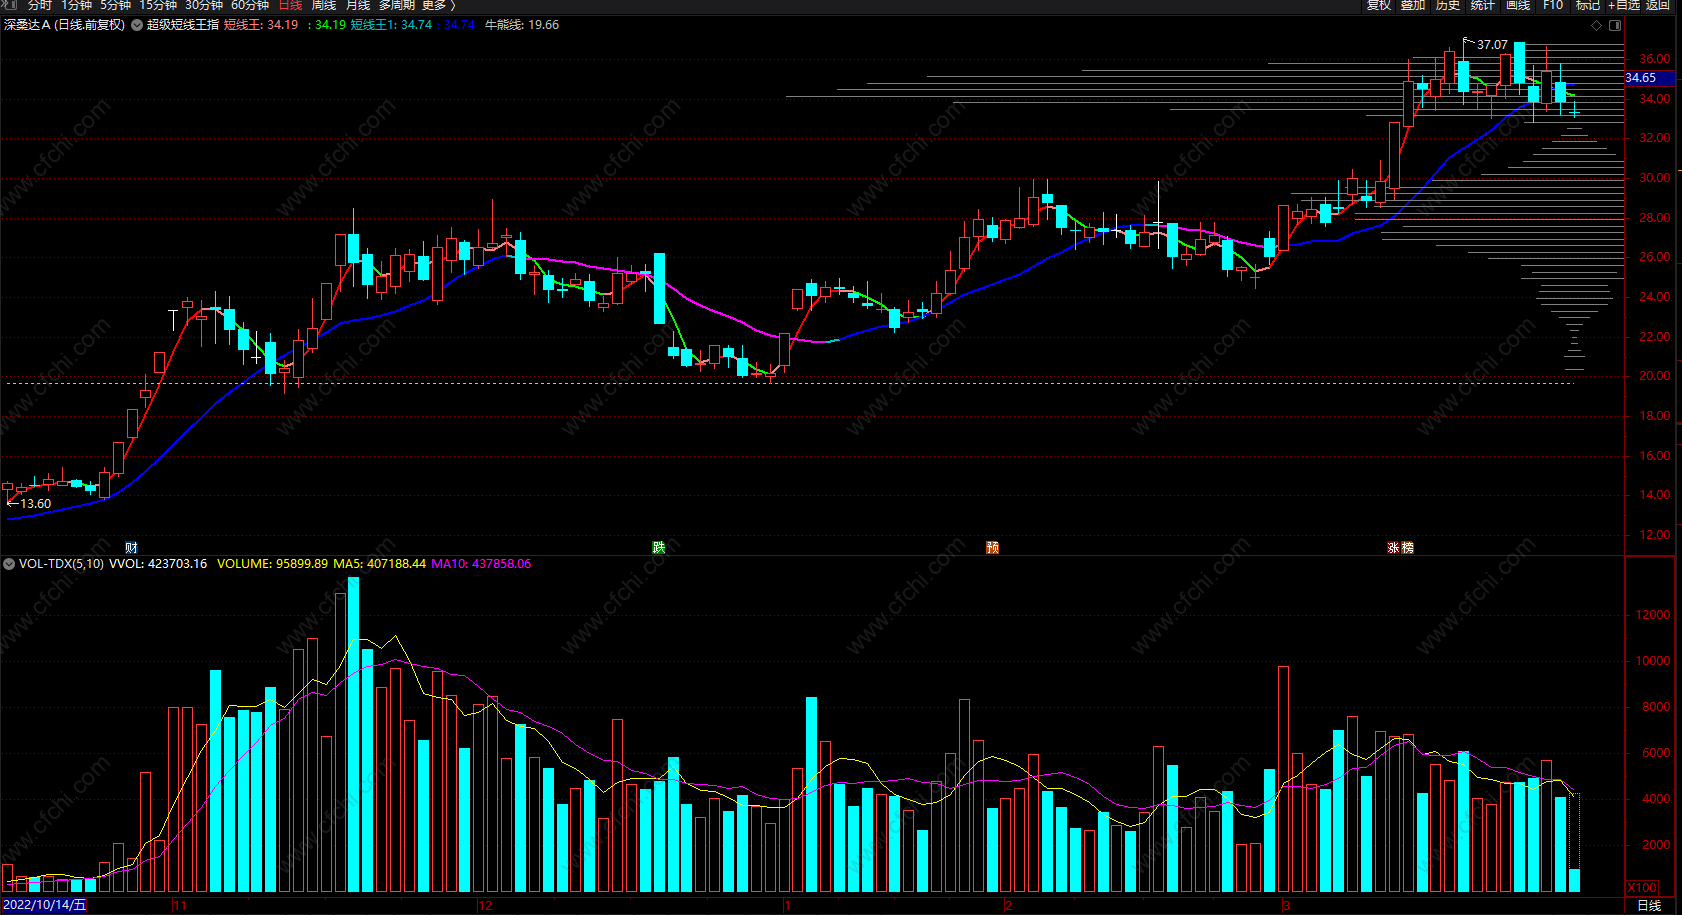Expand the 更多 periods menu

[x=438, y=5]
